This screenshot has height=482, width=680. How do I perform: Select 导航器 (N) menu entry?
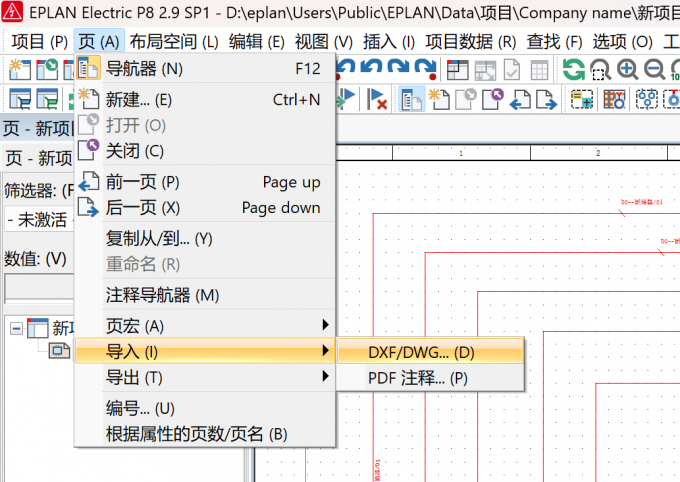(205, 69)
